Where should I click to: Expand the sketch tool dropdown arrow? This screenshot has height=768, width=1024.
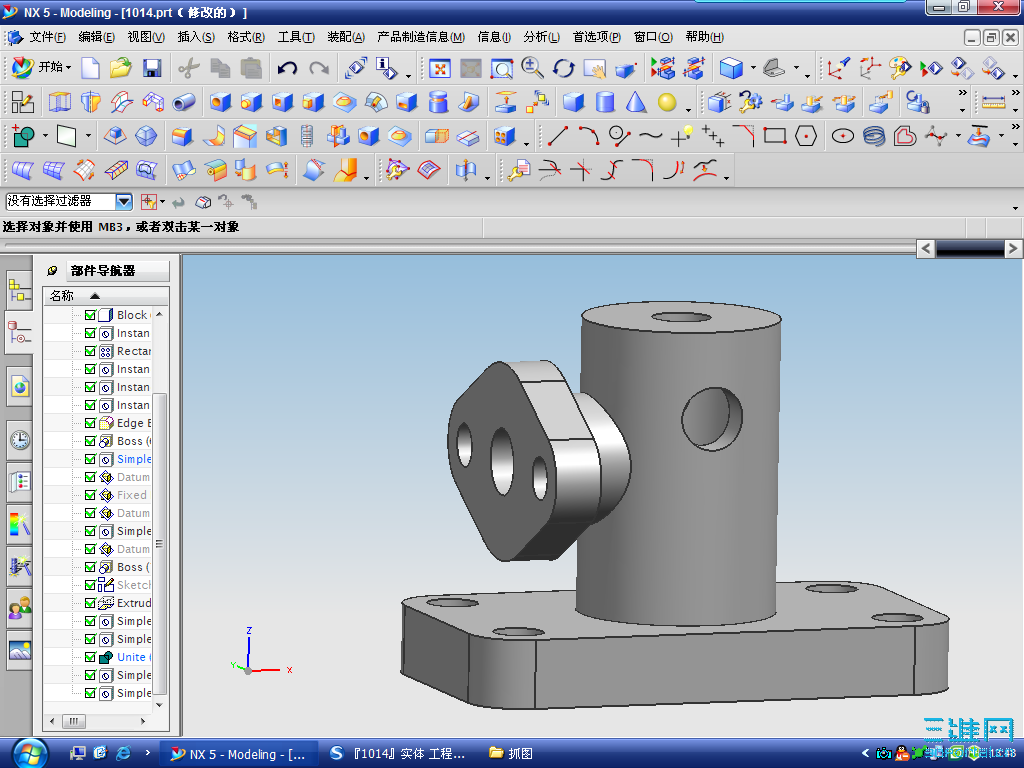(45, 136)
